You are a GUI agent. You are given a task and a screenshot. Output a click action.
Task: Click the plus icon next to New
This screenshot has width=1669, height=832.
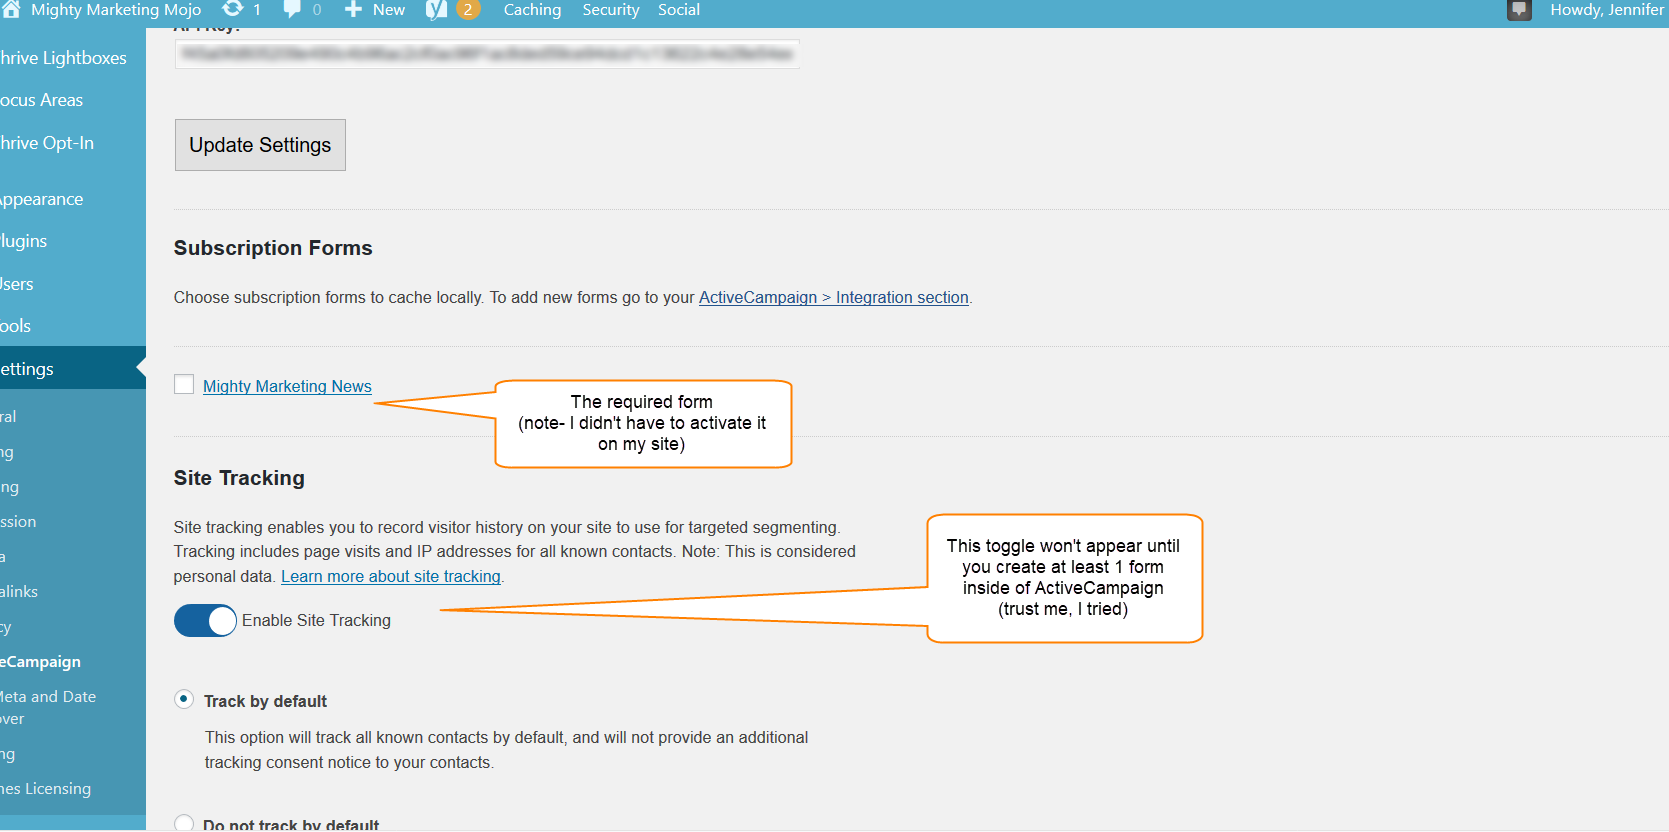point(353,9)
